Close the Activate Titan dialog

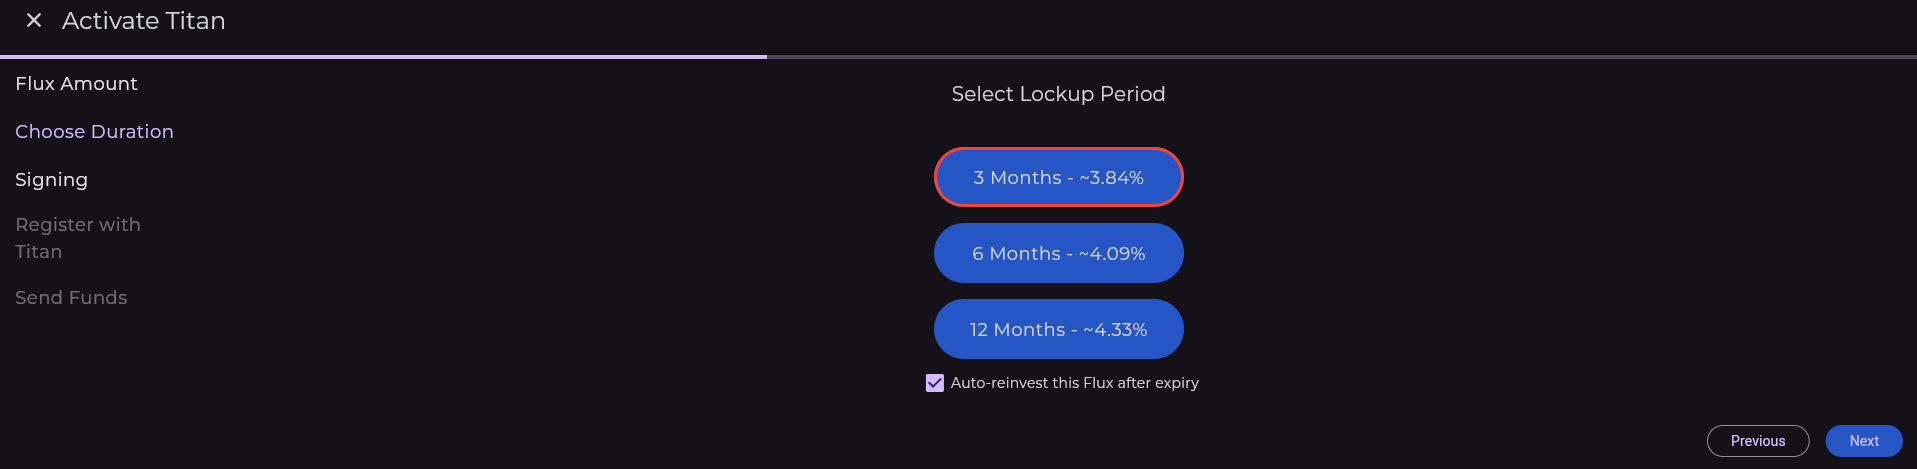[x=34, y=20]
